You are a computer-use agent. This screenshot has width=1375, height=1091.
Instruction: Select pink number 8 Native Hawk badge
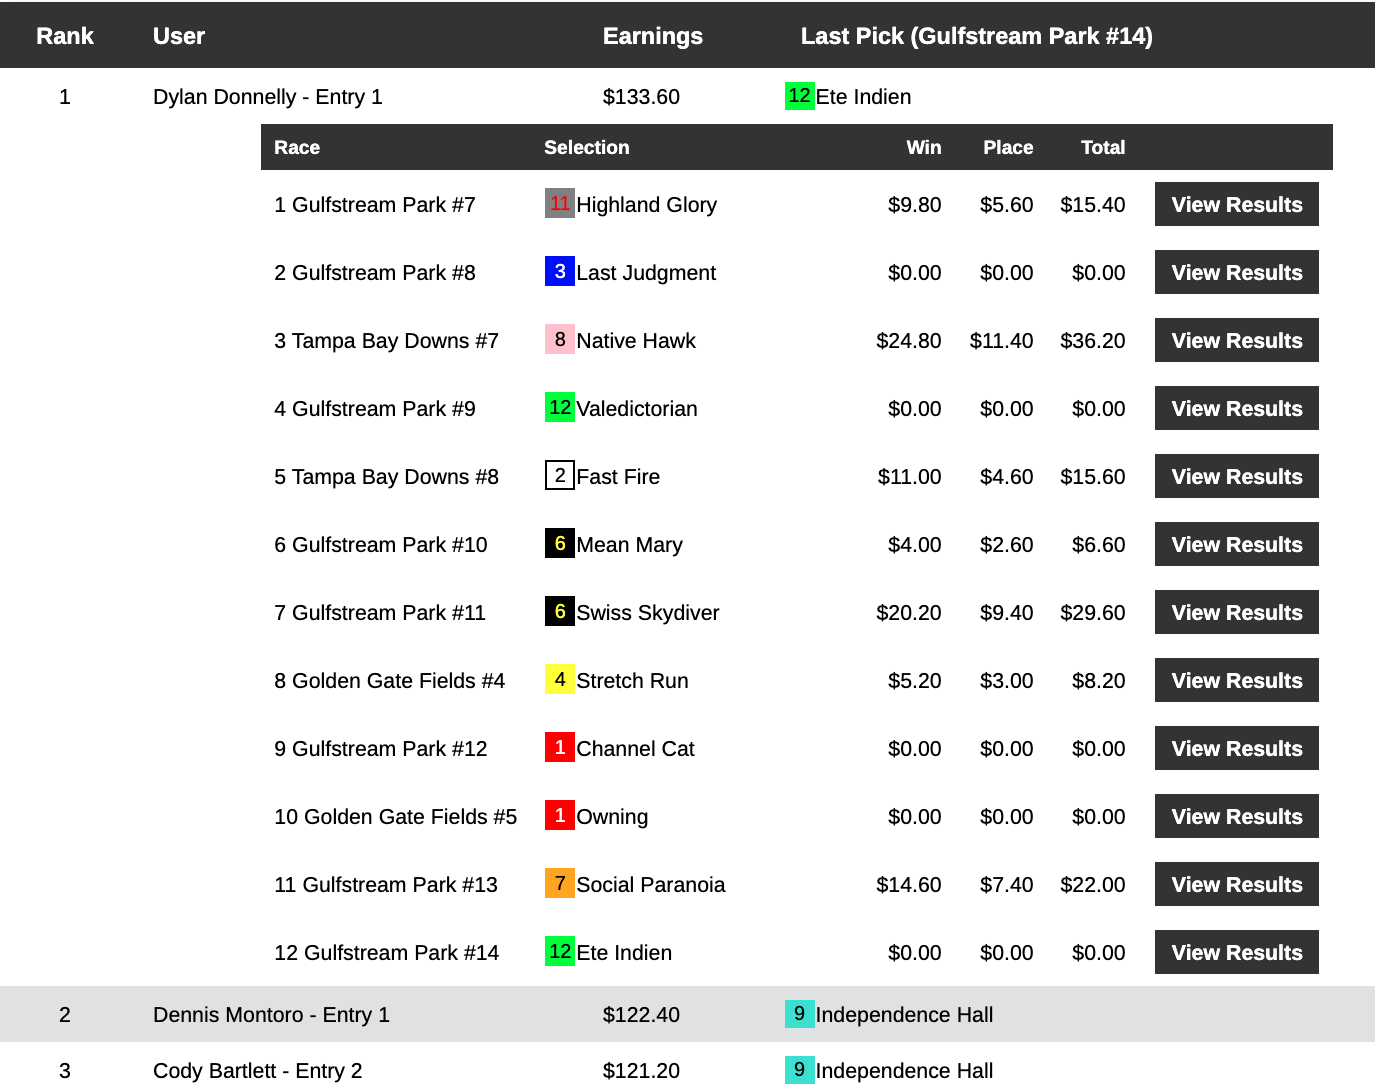point(559,339)
